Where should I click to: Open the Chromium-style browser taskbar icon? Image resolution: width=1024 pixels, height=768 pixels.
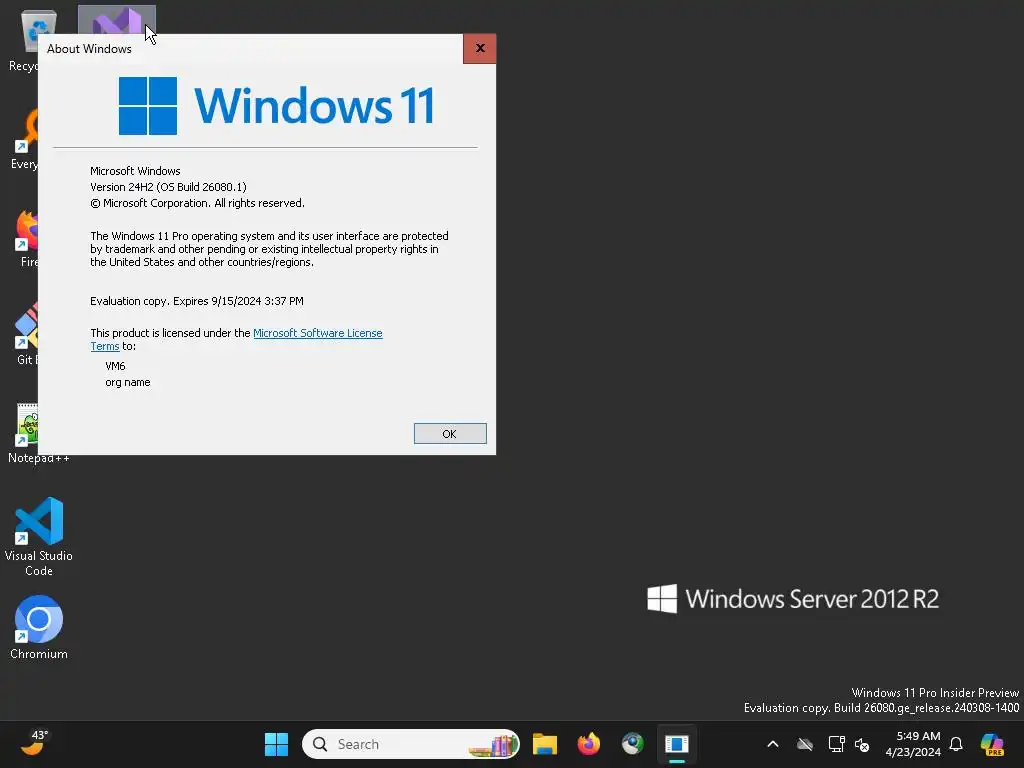[x=632, y=744]
